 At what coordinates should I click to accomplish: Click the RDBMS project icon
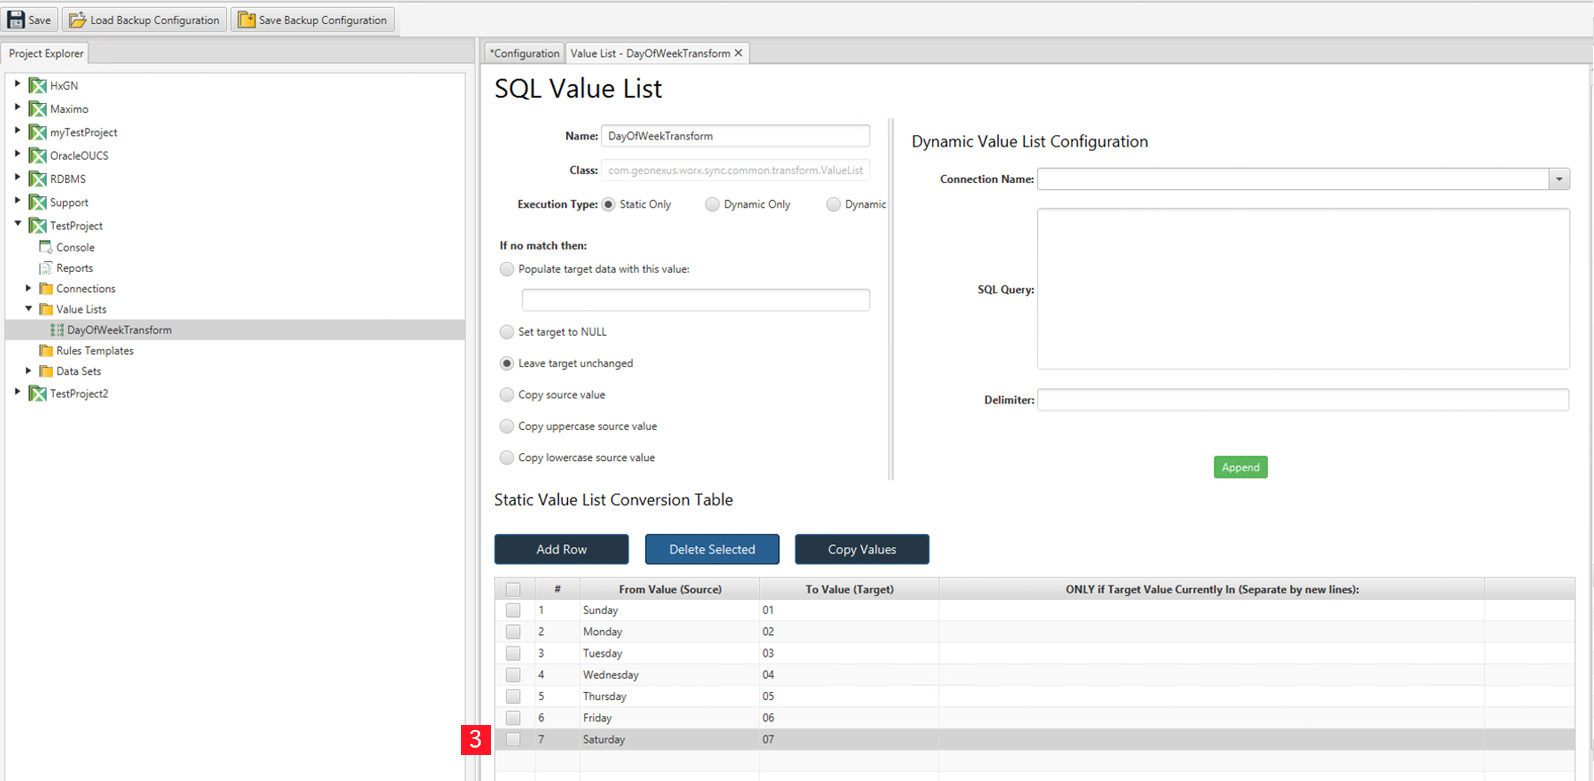coord(38,179)
